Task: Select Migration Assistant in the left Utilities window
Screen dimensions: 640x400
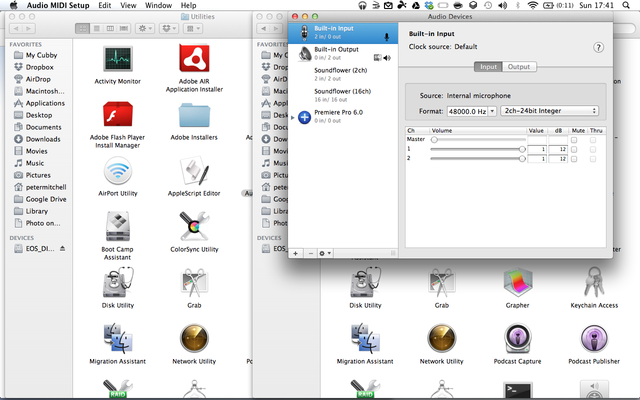Action: (x=118, y=338)
